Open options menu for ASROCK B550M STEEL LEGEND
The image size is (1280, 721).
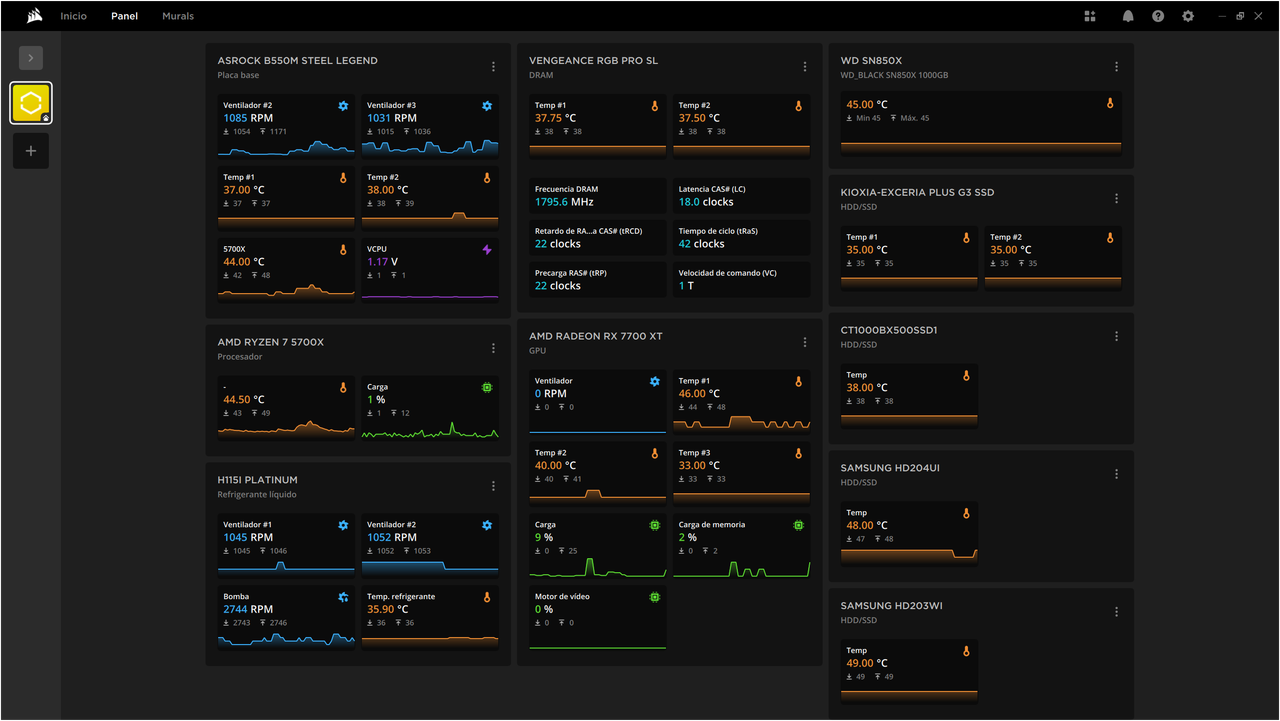[x=493, y=67]
